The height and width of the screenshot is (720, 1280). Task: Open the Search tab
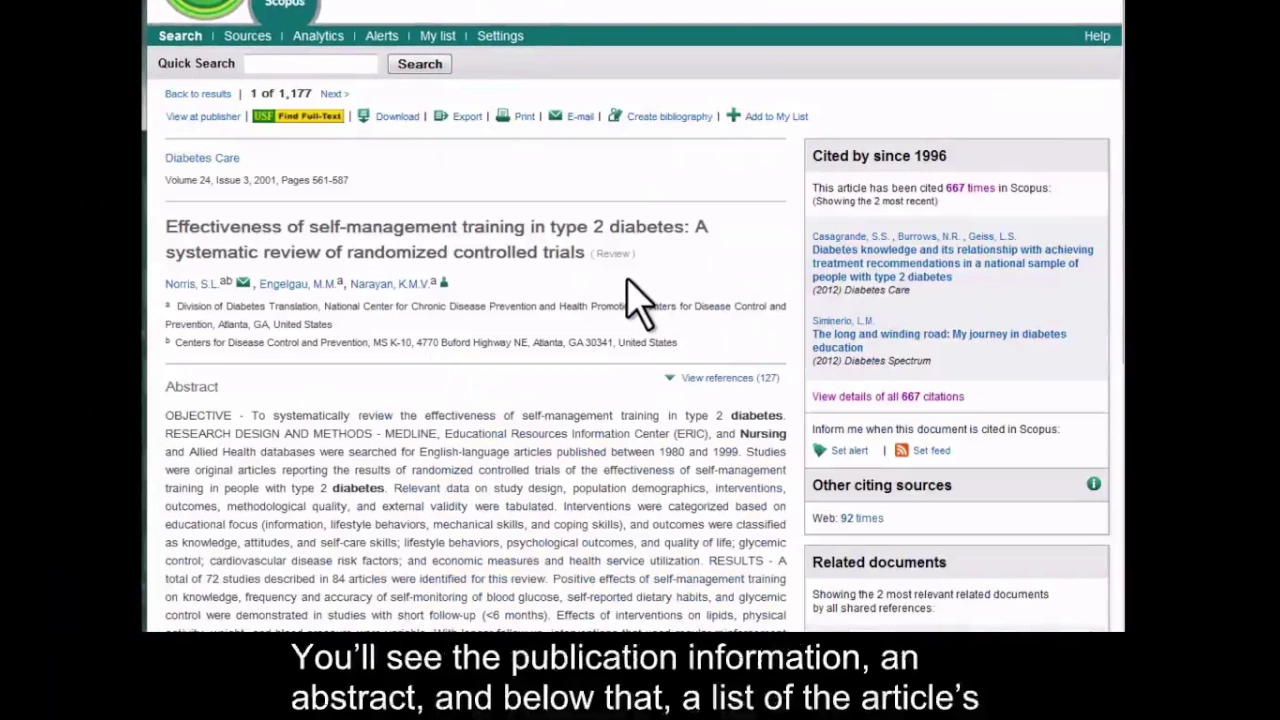pyautogui.click(x=180, y=36)
